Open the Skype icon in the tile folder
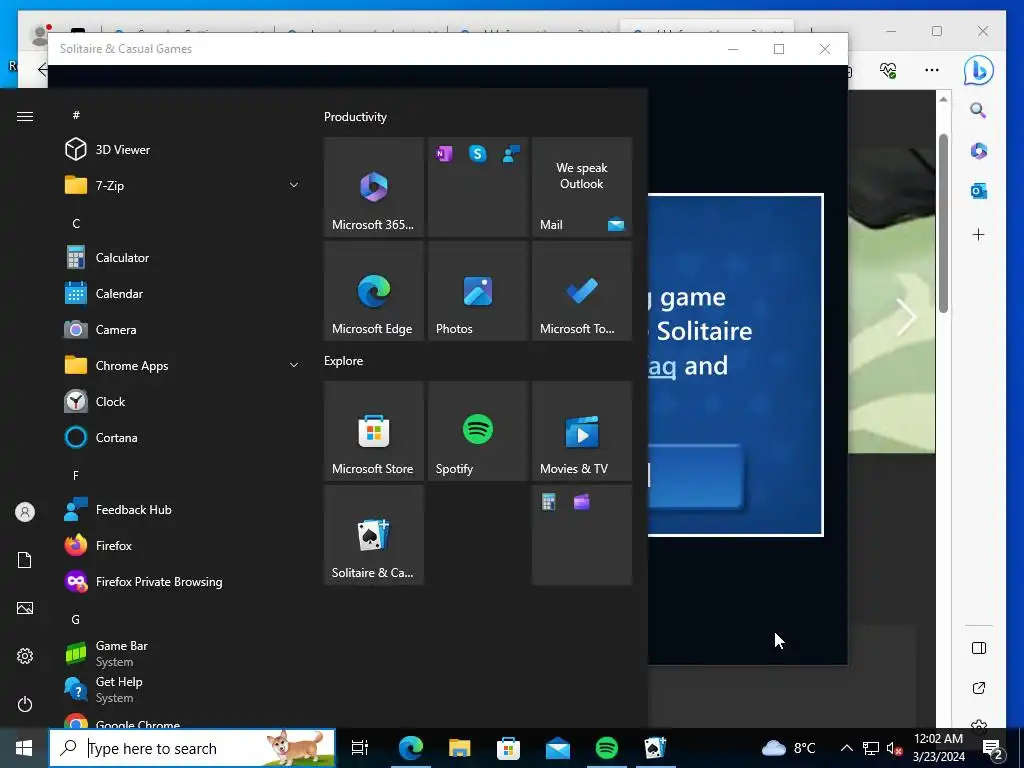Viewport: 1024px width, 768px height. click(x=478, y=154)
